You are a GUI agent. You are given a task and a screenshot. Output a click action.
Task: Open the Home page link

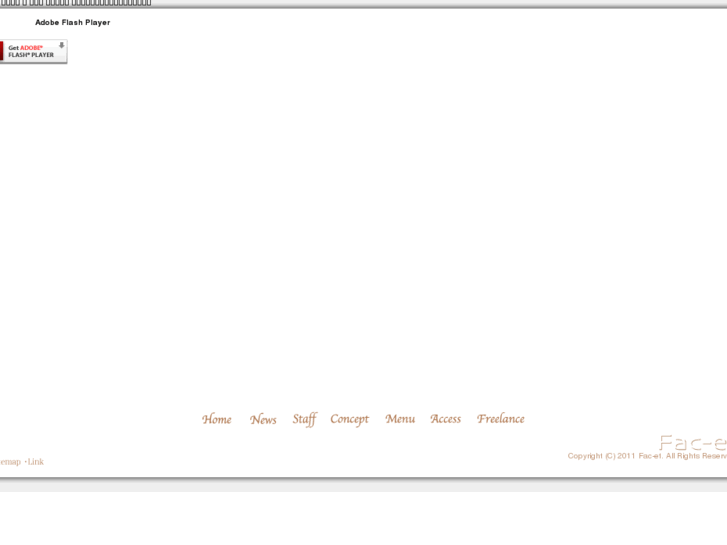click(x=217, y=419)
